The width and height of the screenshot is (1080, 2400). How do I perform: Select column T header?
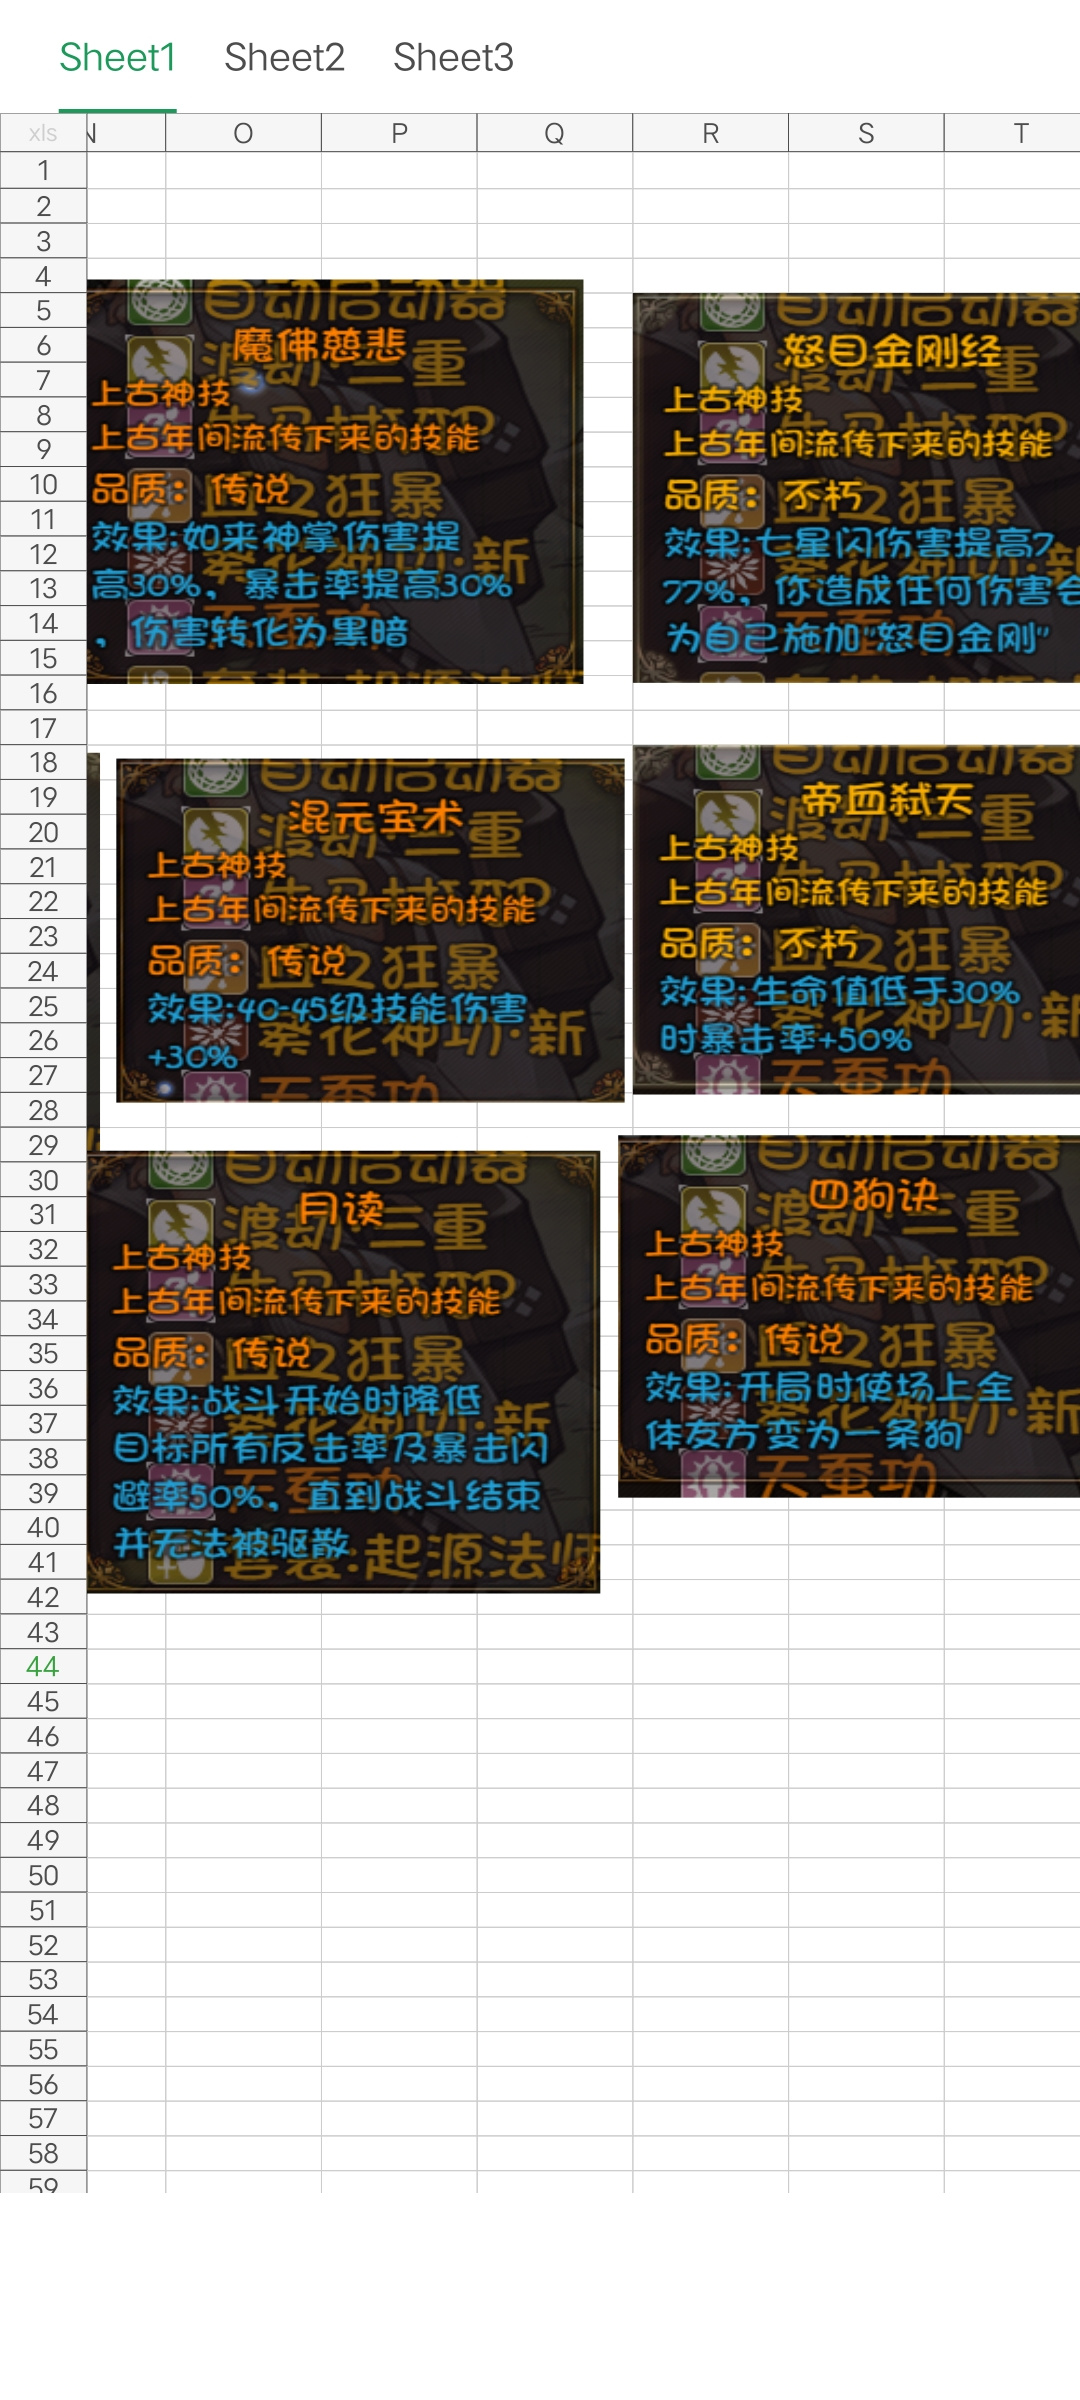point(1012,133)
